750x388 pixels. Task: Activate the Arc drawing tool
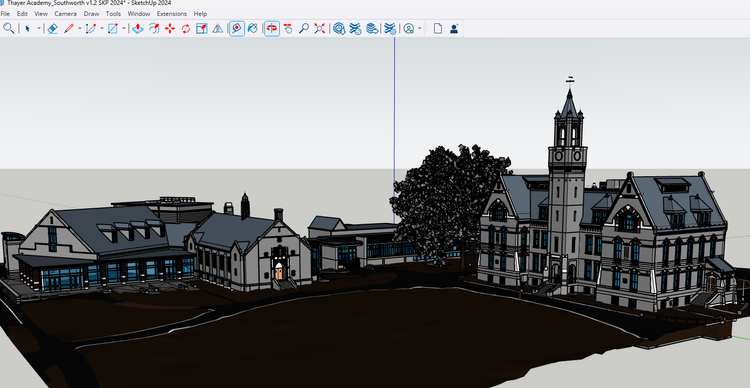tap(90, 29)
